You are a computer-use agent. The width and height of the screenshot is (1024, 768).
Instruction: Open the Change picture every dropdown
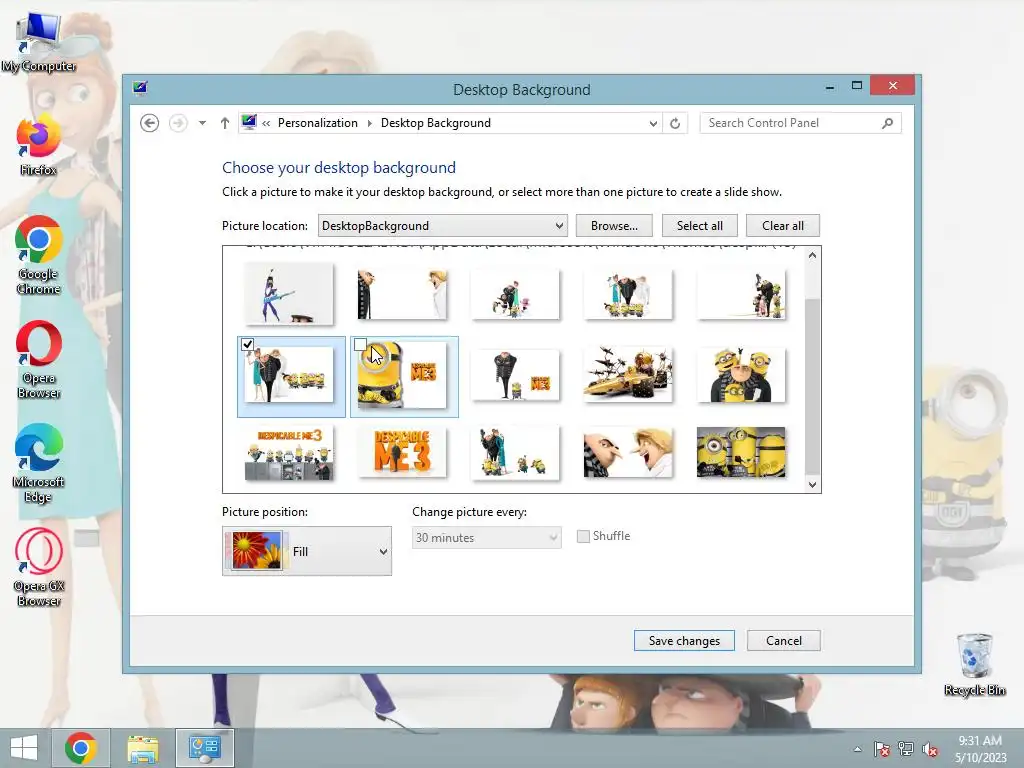tap(487, 537)
